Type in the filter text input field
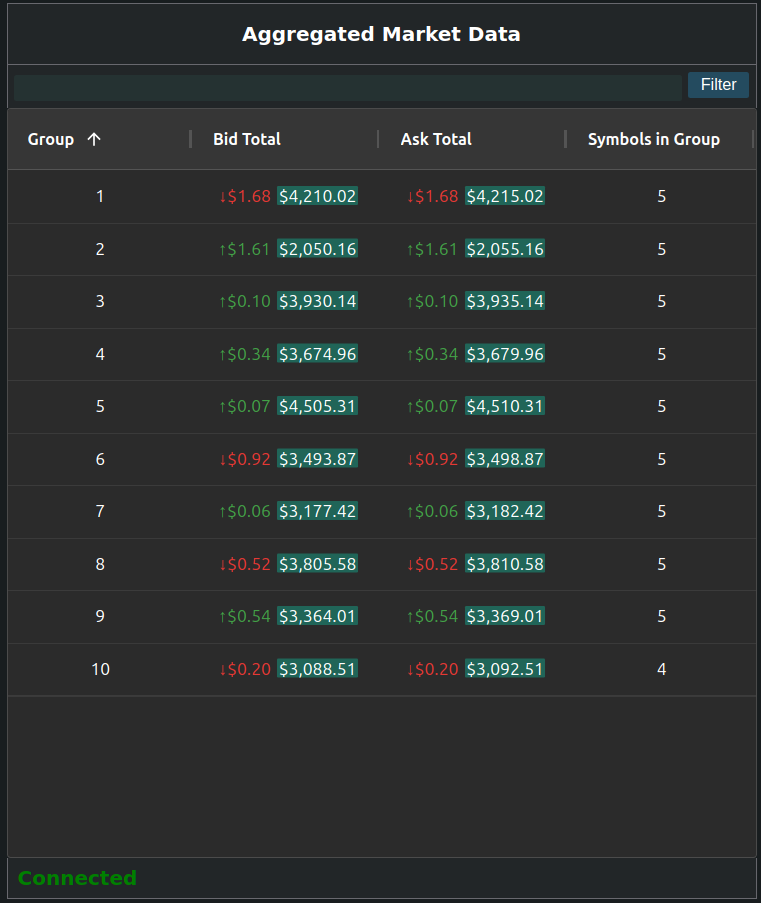 pyautogui.click(x=347, y=87)
